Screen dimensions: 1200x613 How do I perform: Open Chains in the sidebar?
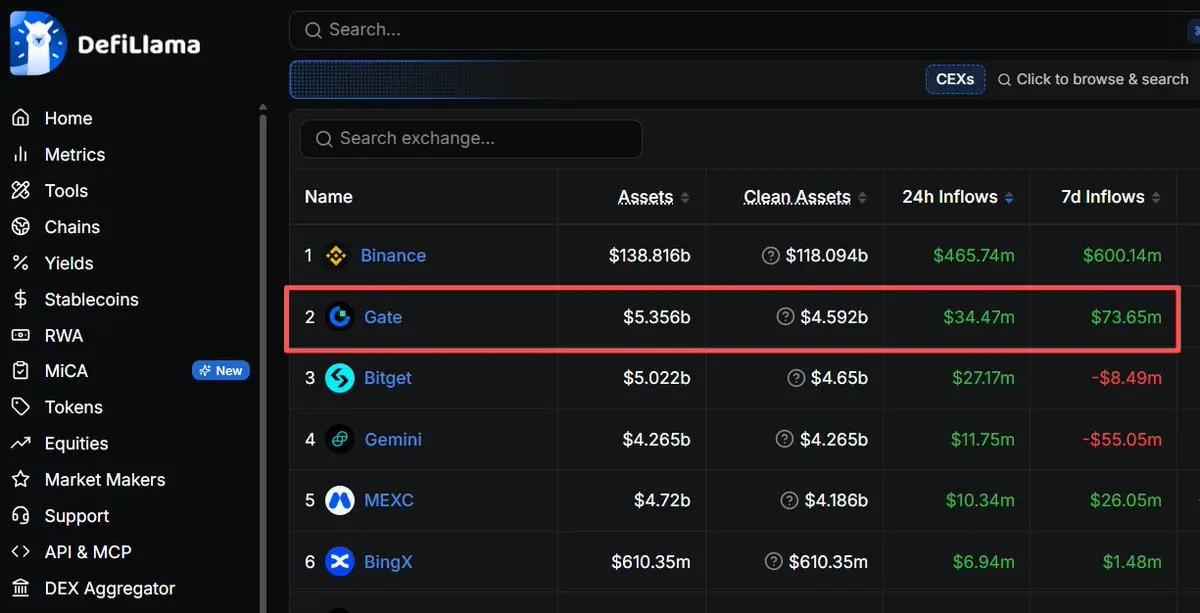[x=72, y=227]
